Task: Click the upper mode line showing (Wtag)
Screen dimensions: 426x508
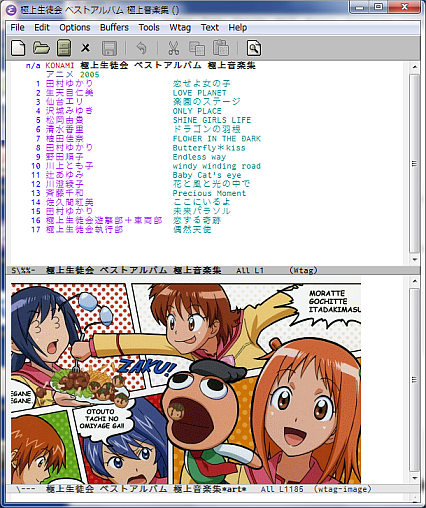Action: 213,270
